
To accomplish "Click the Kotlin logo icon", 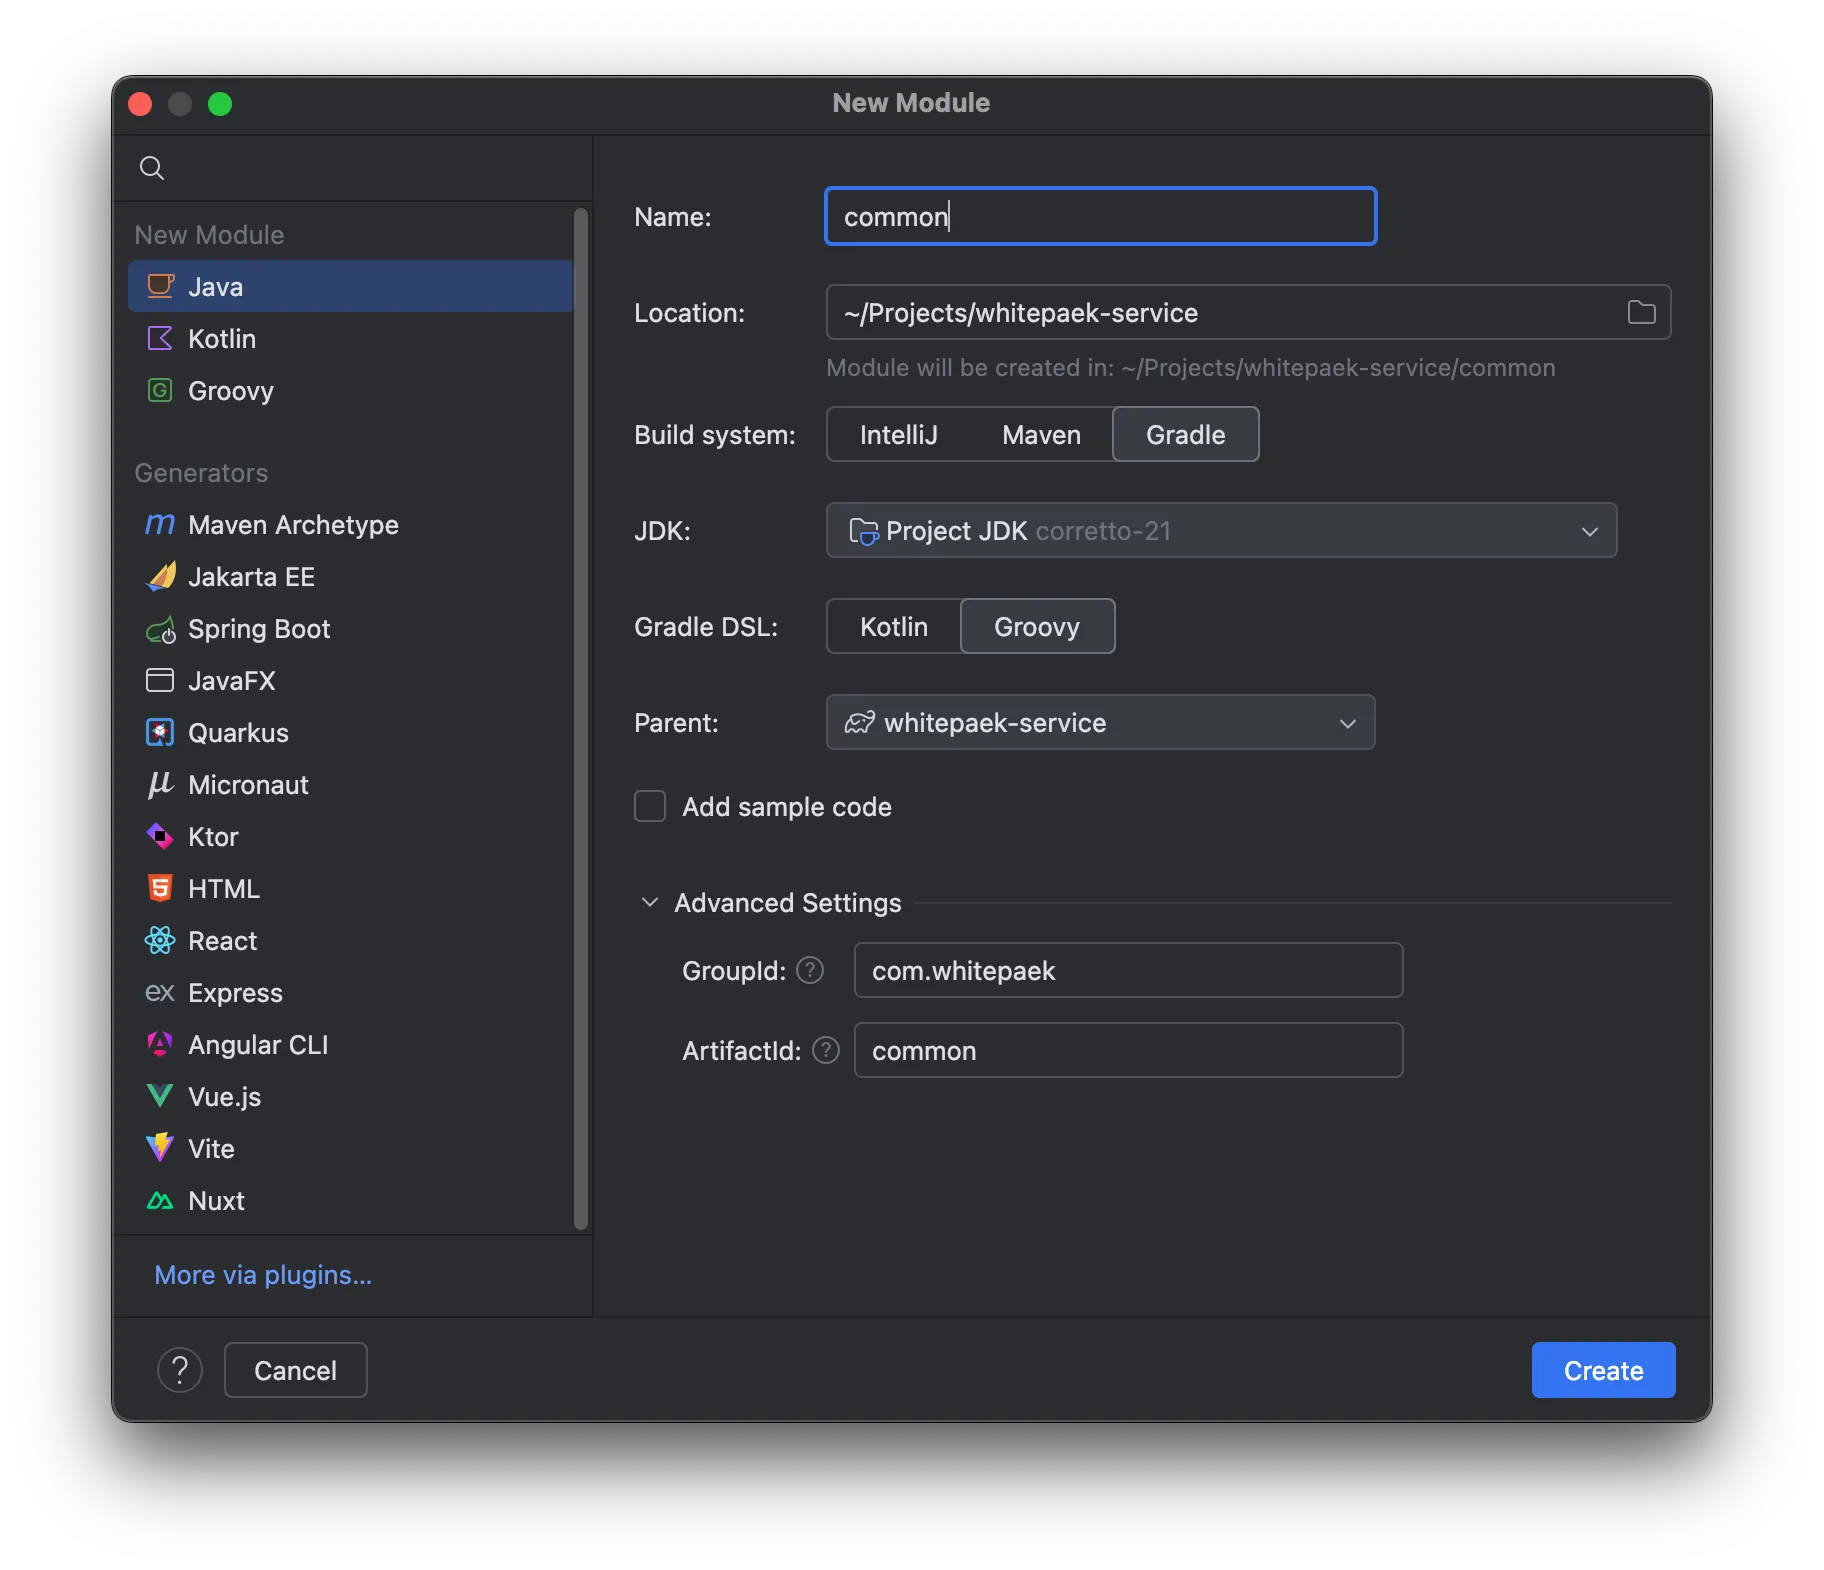I will coord(160,338).
